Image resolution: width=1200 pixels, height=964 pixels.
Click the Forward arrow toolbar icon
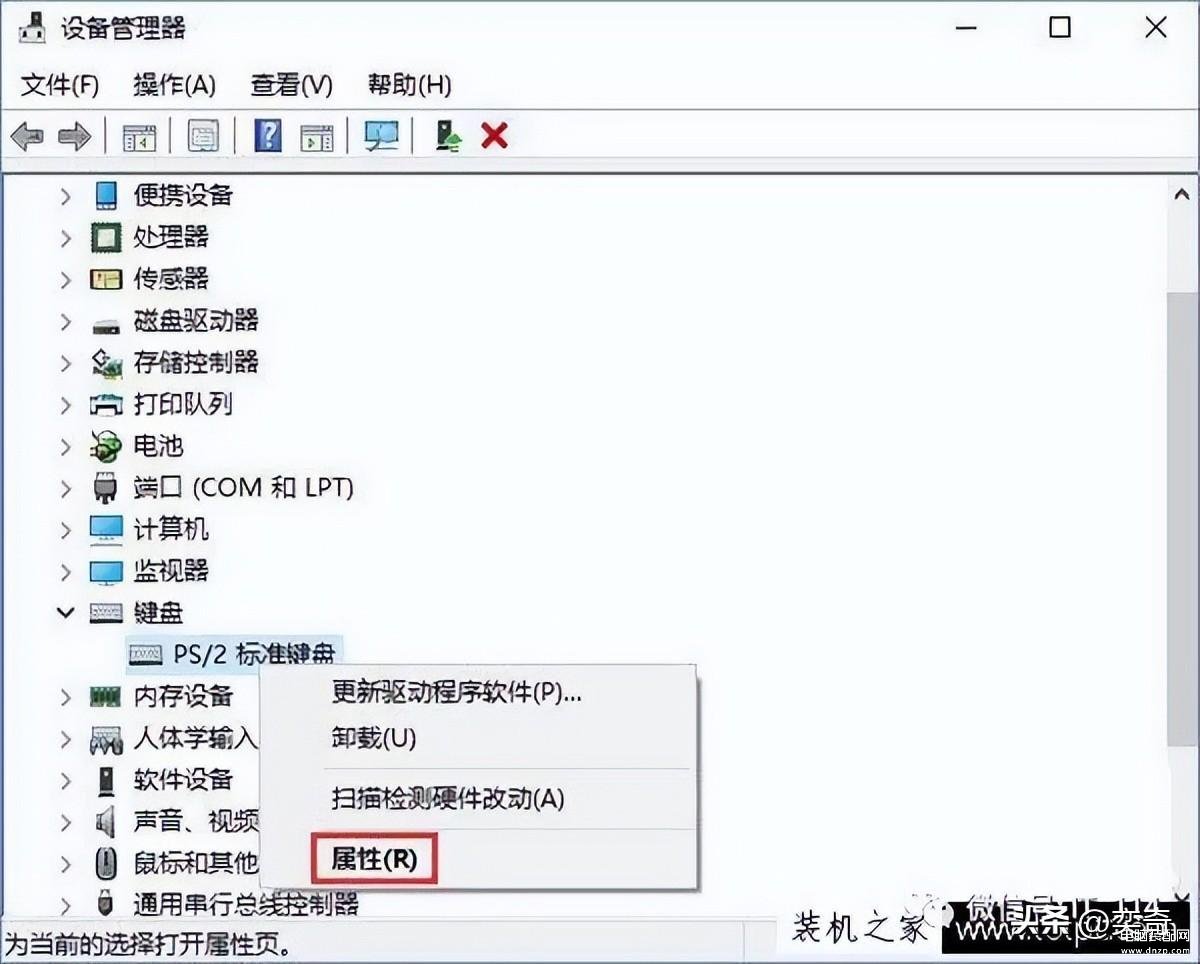pyautogui.click(x=74, y=136)
